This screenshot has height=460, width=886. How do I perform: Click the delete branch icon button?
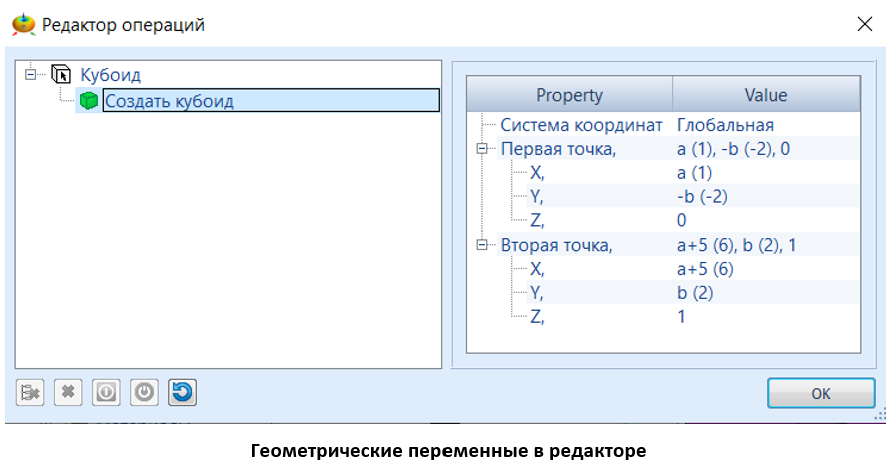pos(30,392)
